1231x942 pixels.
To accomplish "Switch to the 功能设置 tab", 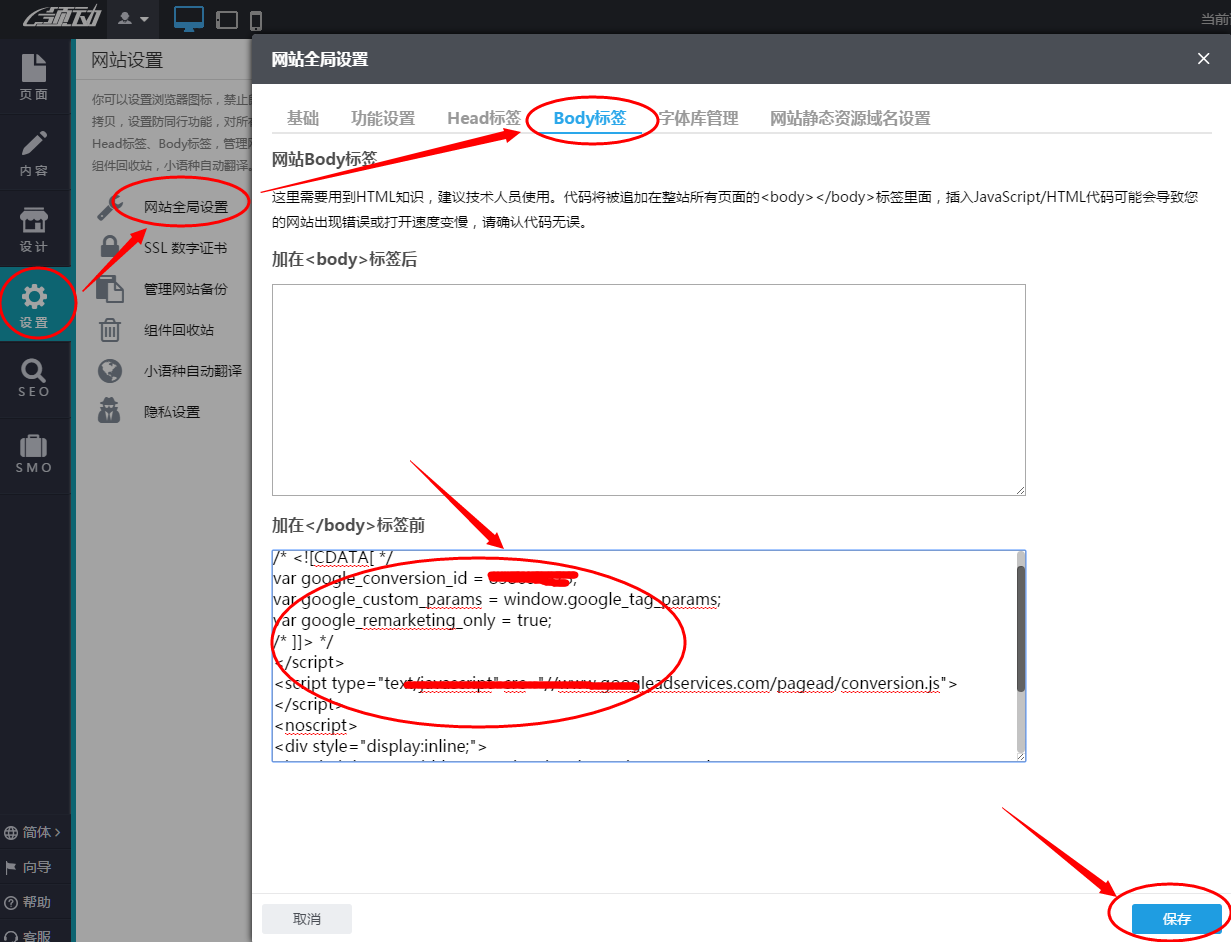I will (x=383, y=117).
